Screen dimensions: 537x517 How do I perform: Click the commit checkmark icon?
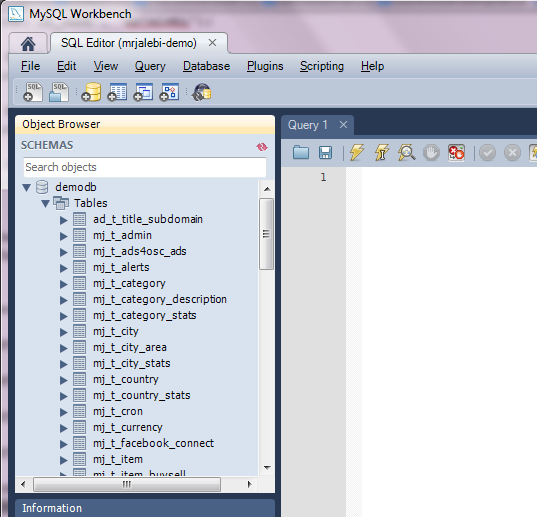point(487,153)
